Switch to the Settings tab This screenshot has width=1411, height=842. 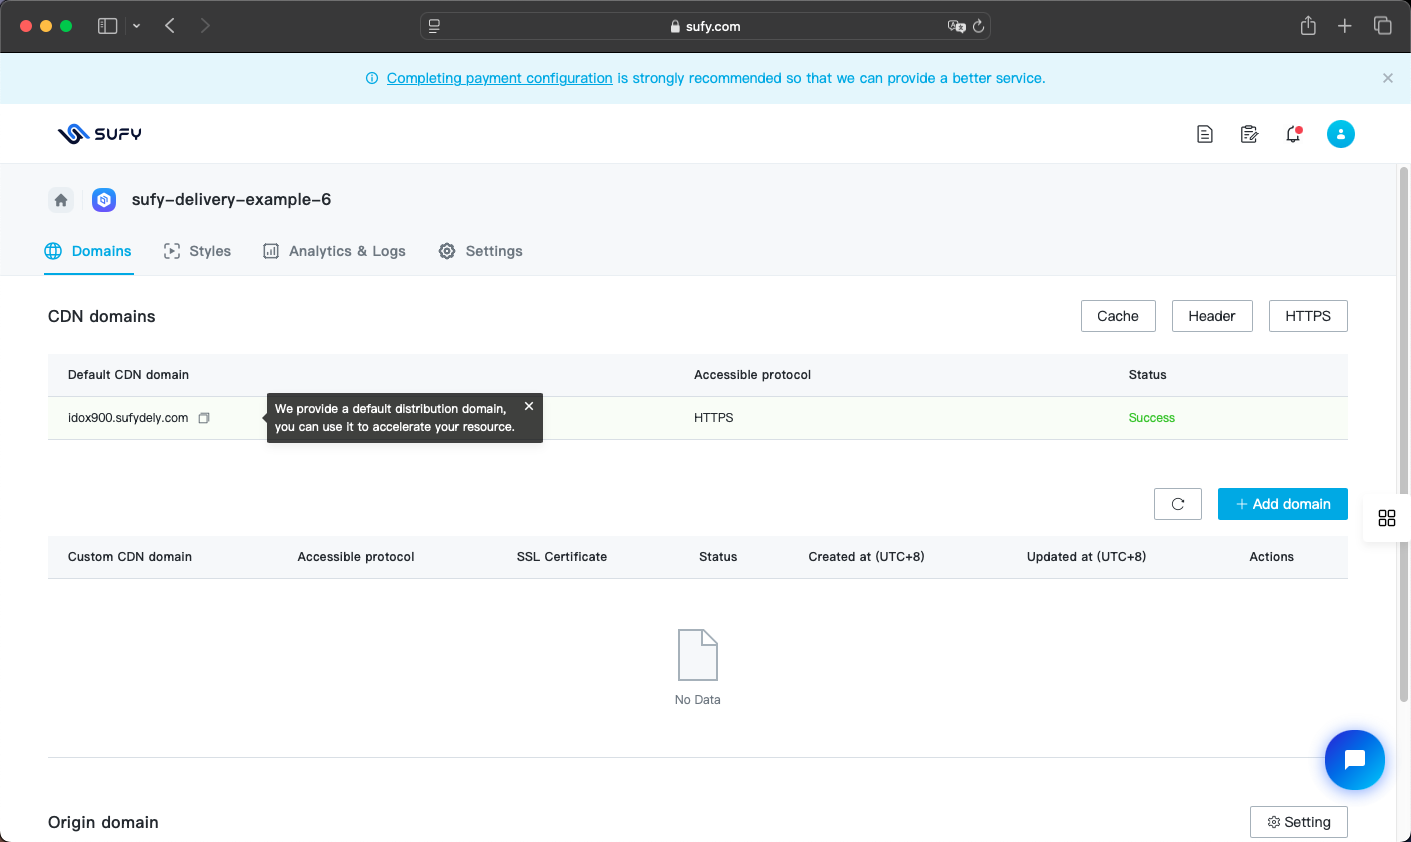coord(481,251)
